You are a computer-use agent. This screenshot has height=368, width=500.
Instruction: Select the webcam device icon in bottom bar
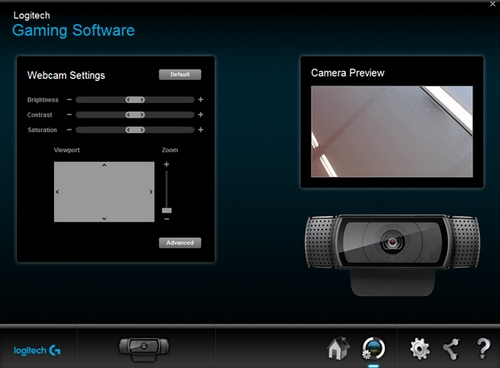point(144,349)
